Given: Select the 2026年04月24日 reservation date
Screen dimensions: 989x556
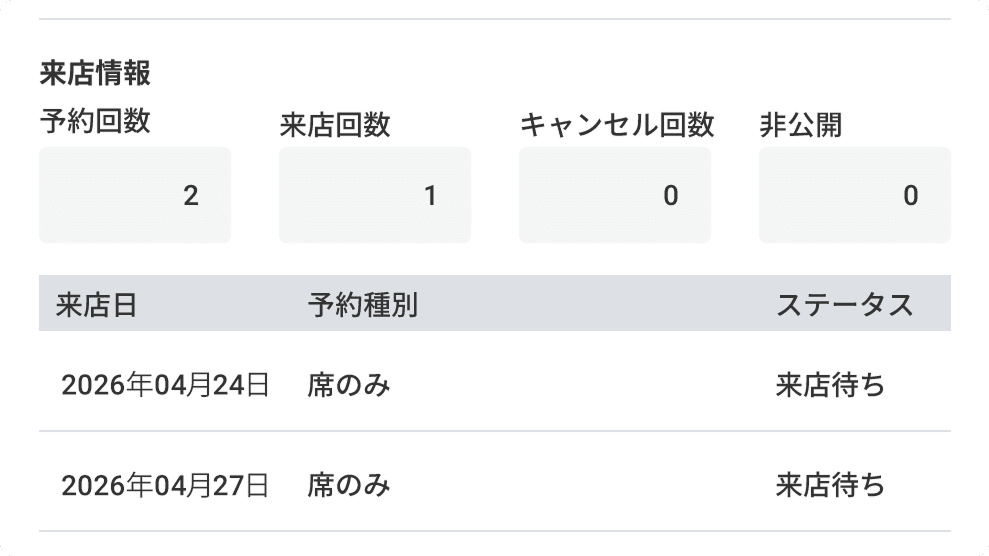Looking at the screenshot, I should coord(165,385).
